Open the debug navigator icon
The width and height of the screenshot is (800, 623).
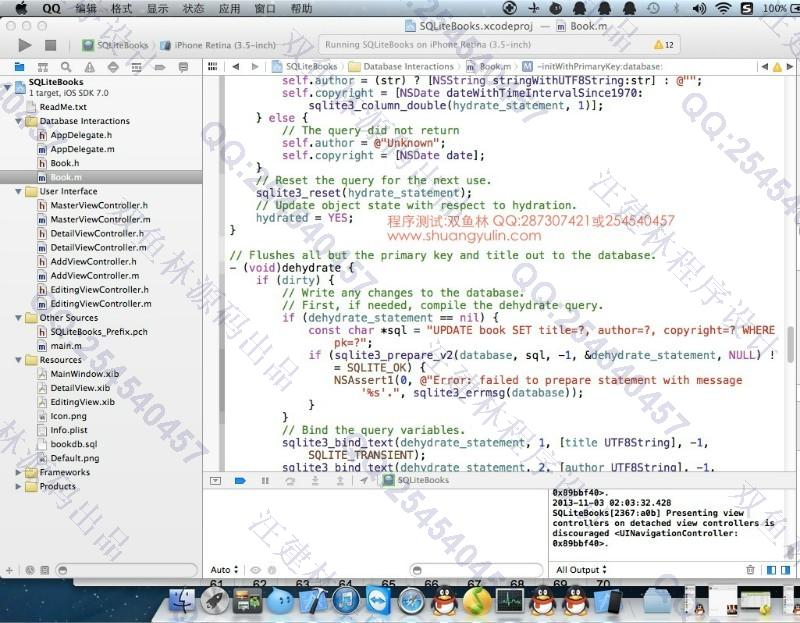click(x=136, y=67)
